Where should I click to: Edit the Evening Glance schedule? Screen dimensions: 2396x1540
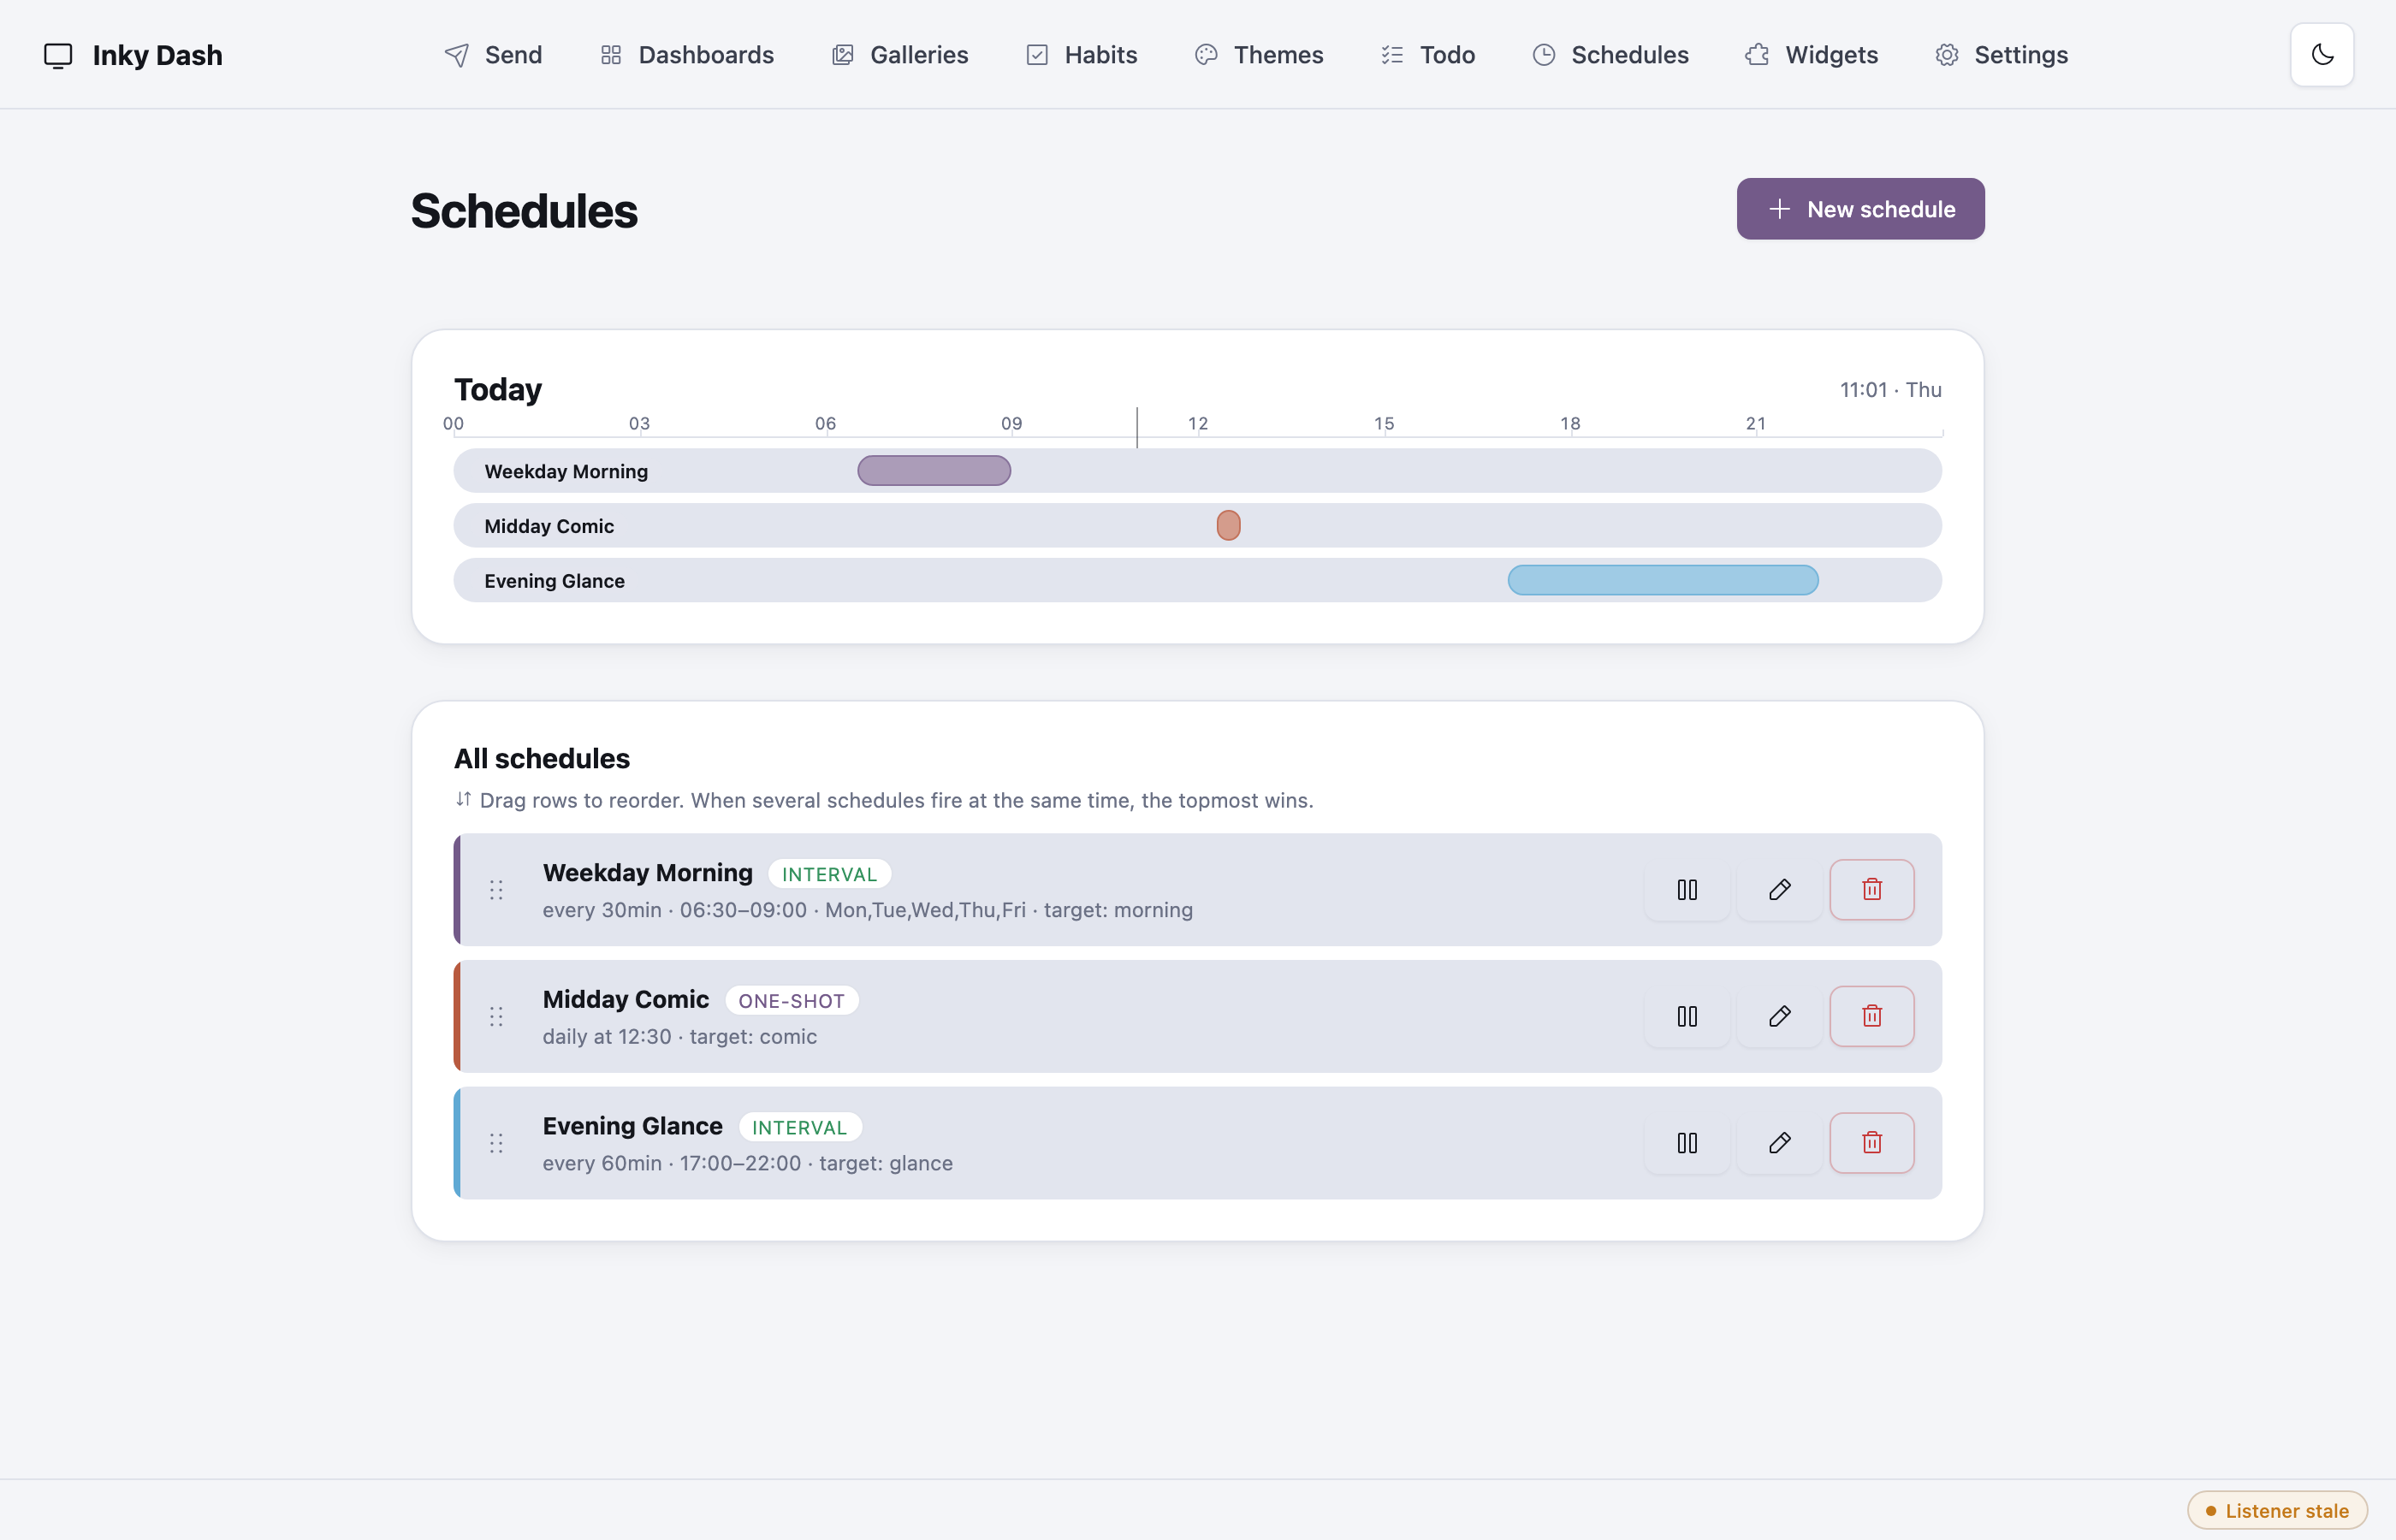[x=1779, y=1143]
